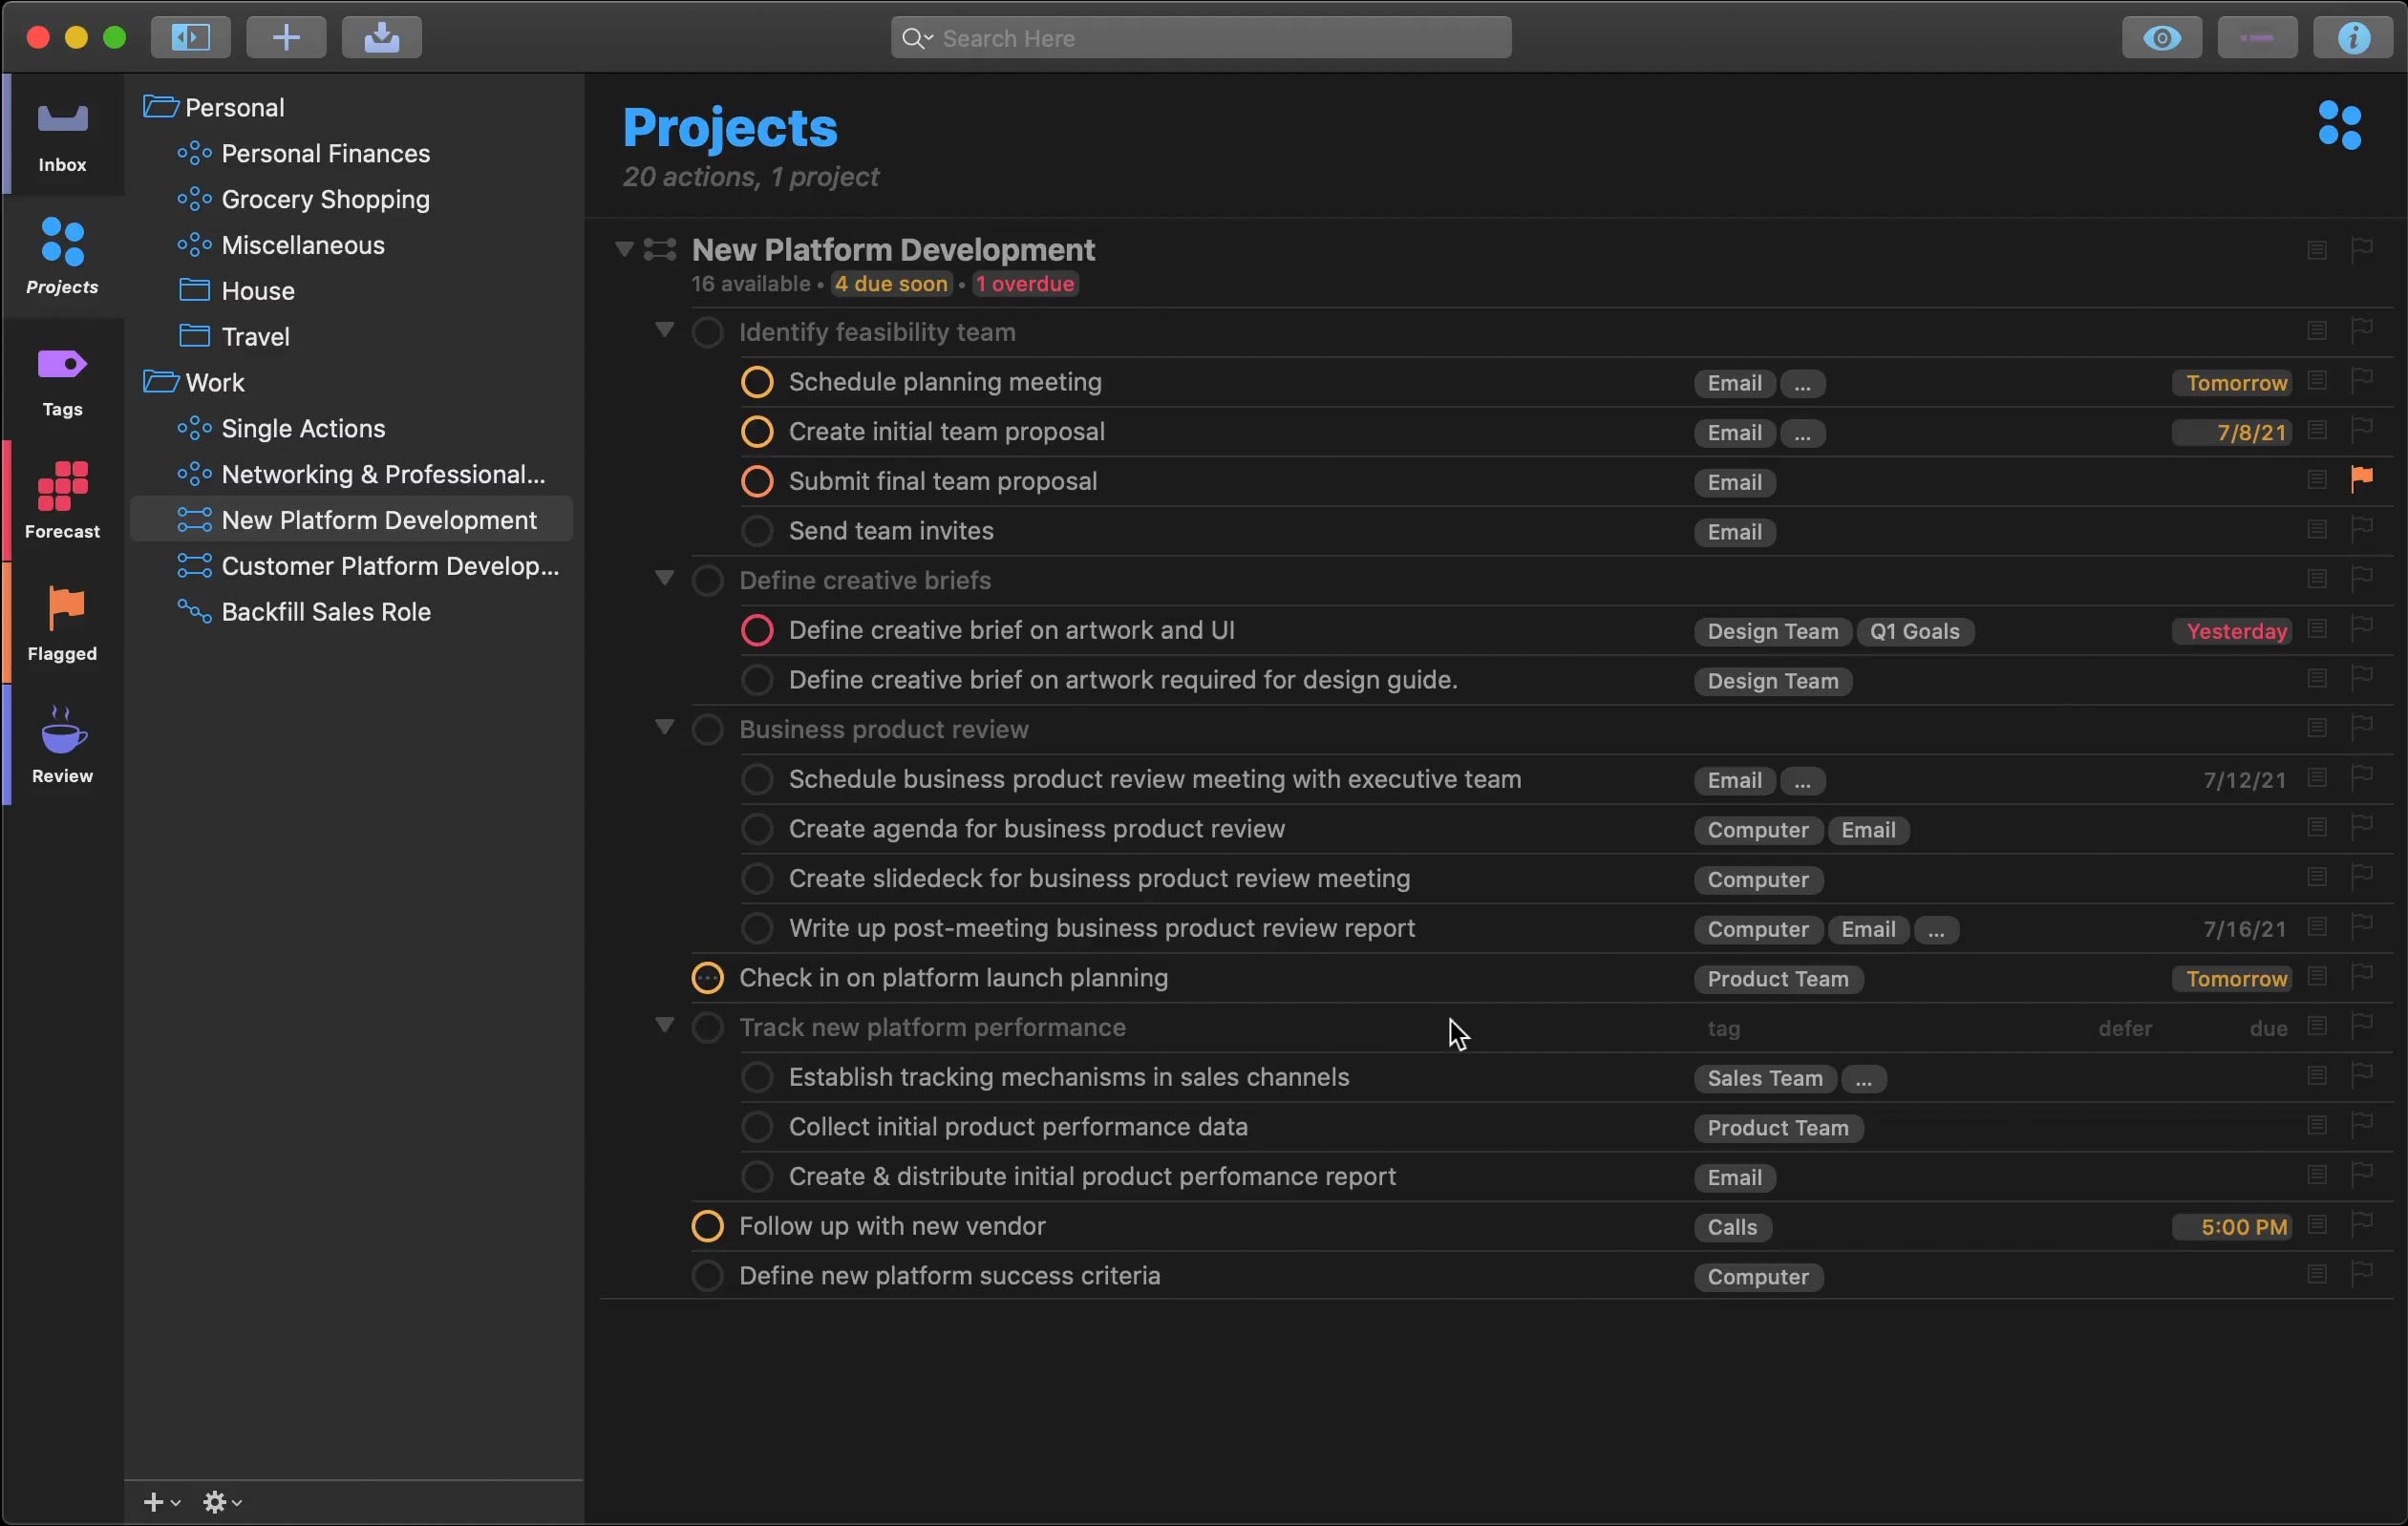
Task: Click Backfill Sales Role project in sidebar
Action: (x=325, y=614)
